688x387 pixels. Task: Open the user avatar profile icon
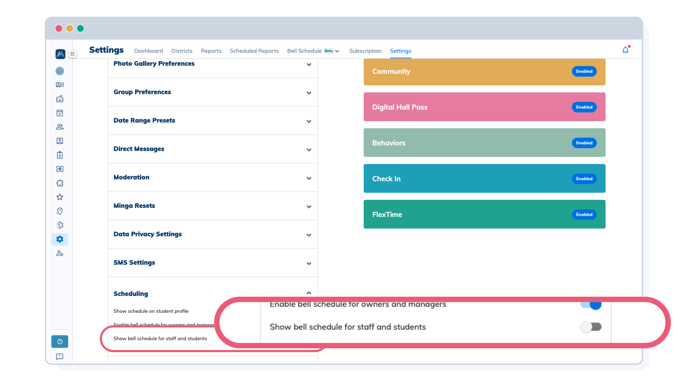(x=60, y=71)
